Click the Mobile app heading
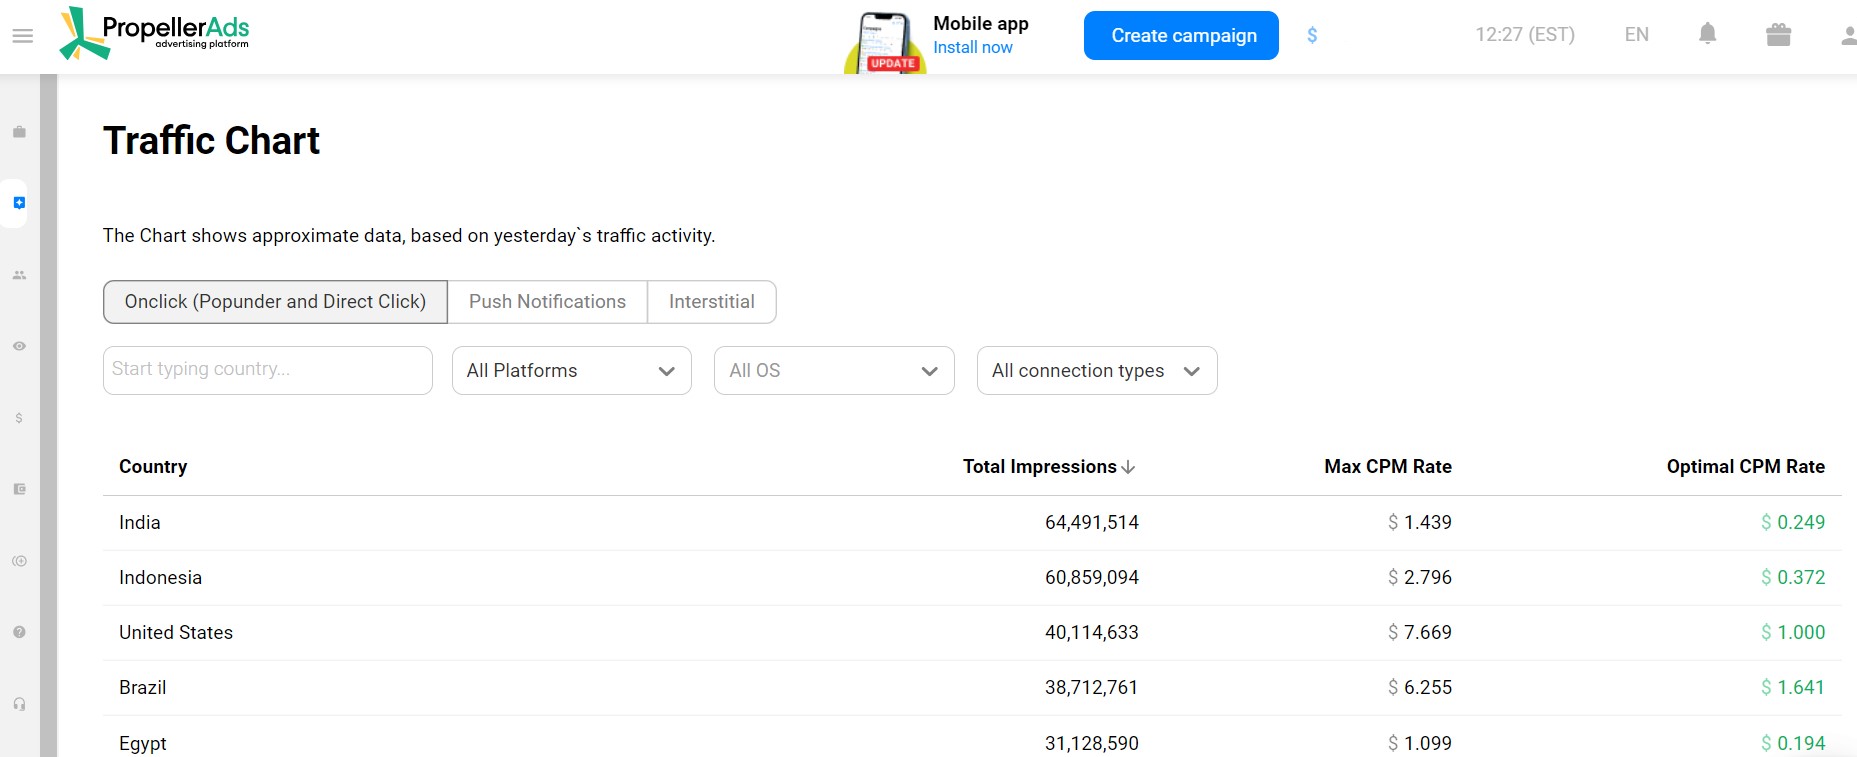 click(x=980, y=23)
